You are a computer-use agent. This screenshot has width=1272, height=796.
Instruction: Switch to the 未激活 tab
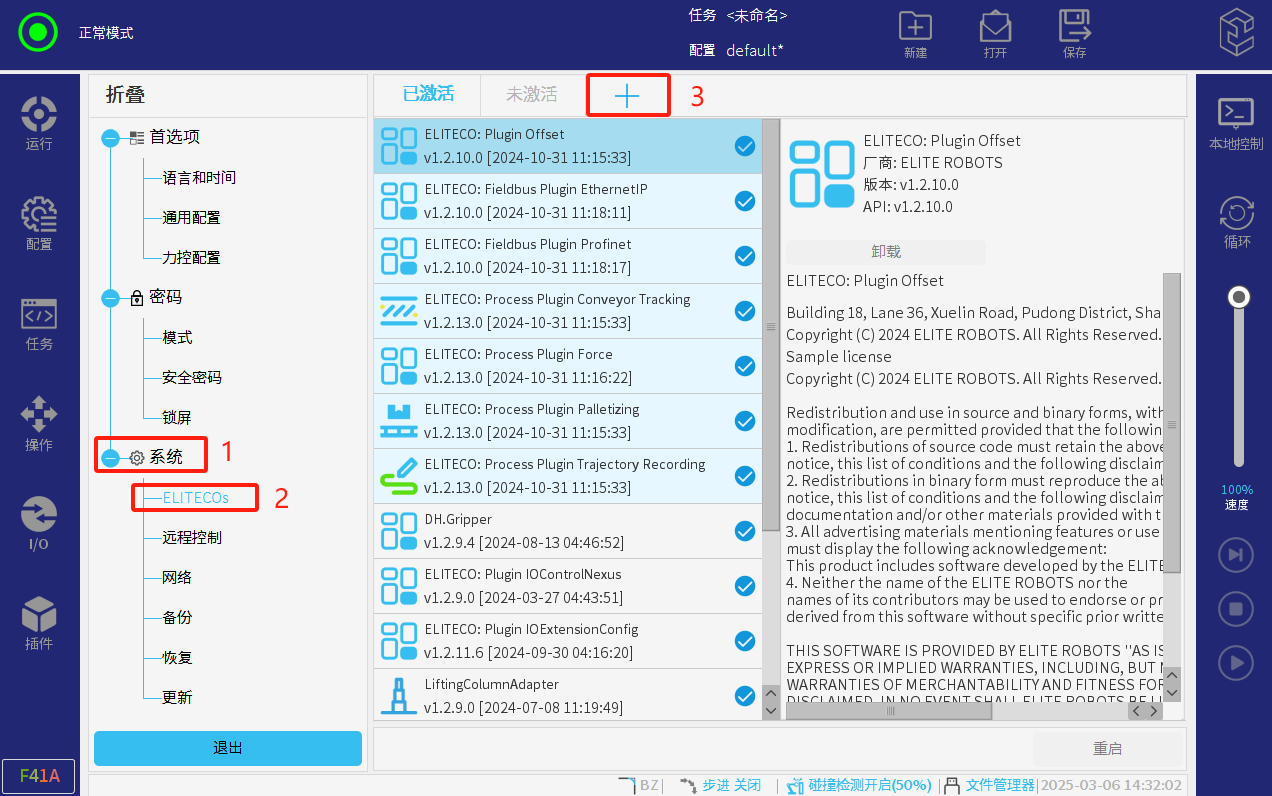pos(531,95)
